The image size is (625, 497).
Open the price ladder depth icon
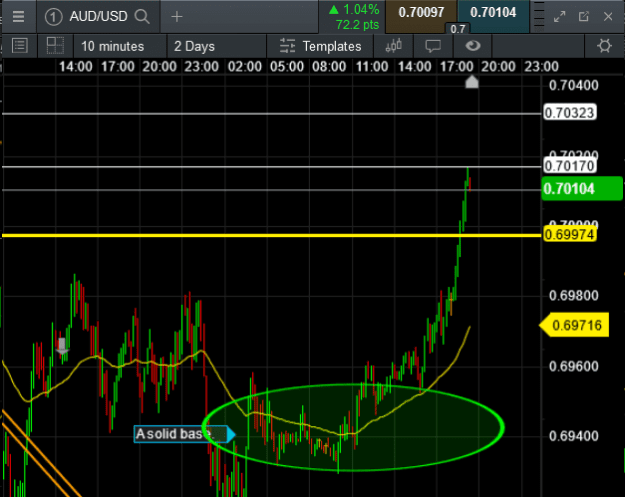pos(539,16)
